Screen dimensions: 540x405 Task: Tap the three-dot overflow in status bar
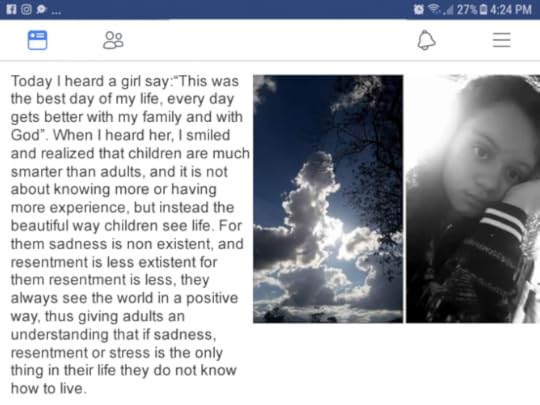coord(56,12)
